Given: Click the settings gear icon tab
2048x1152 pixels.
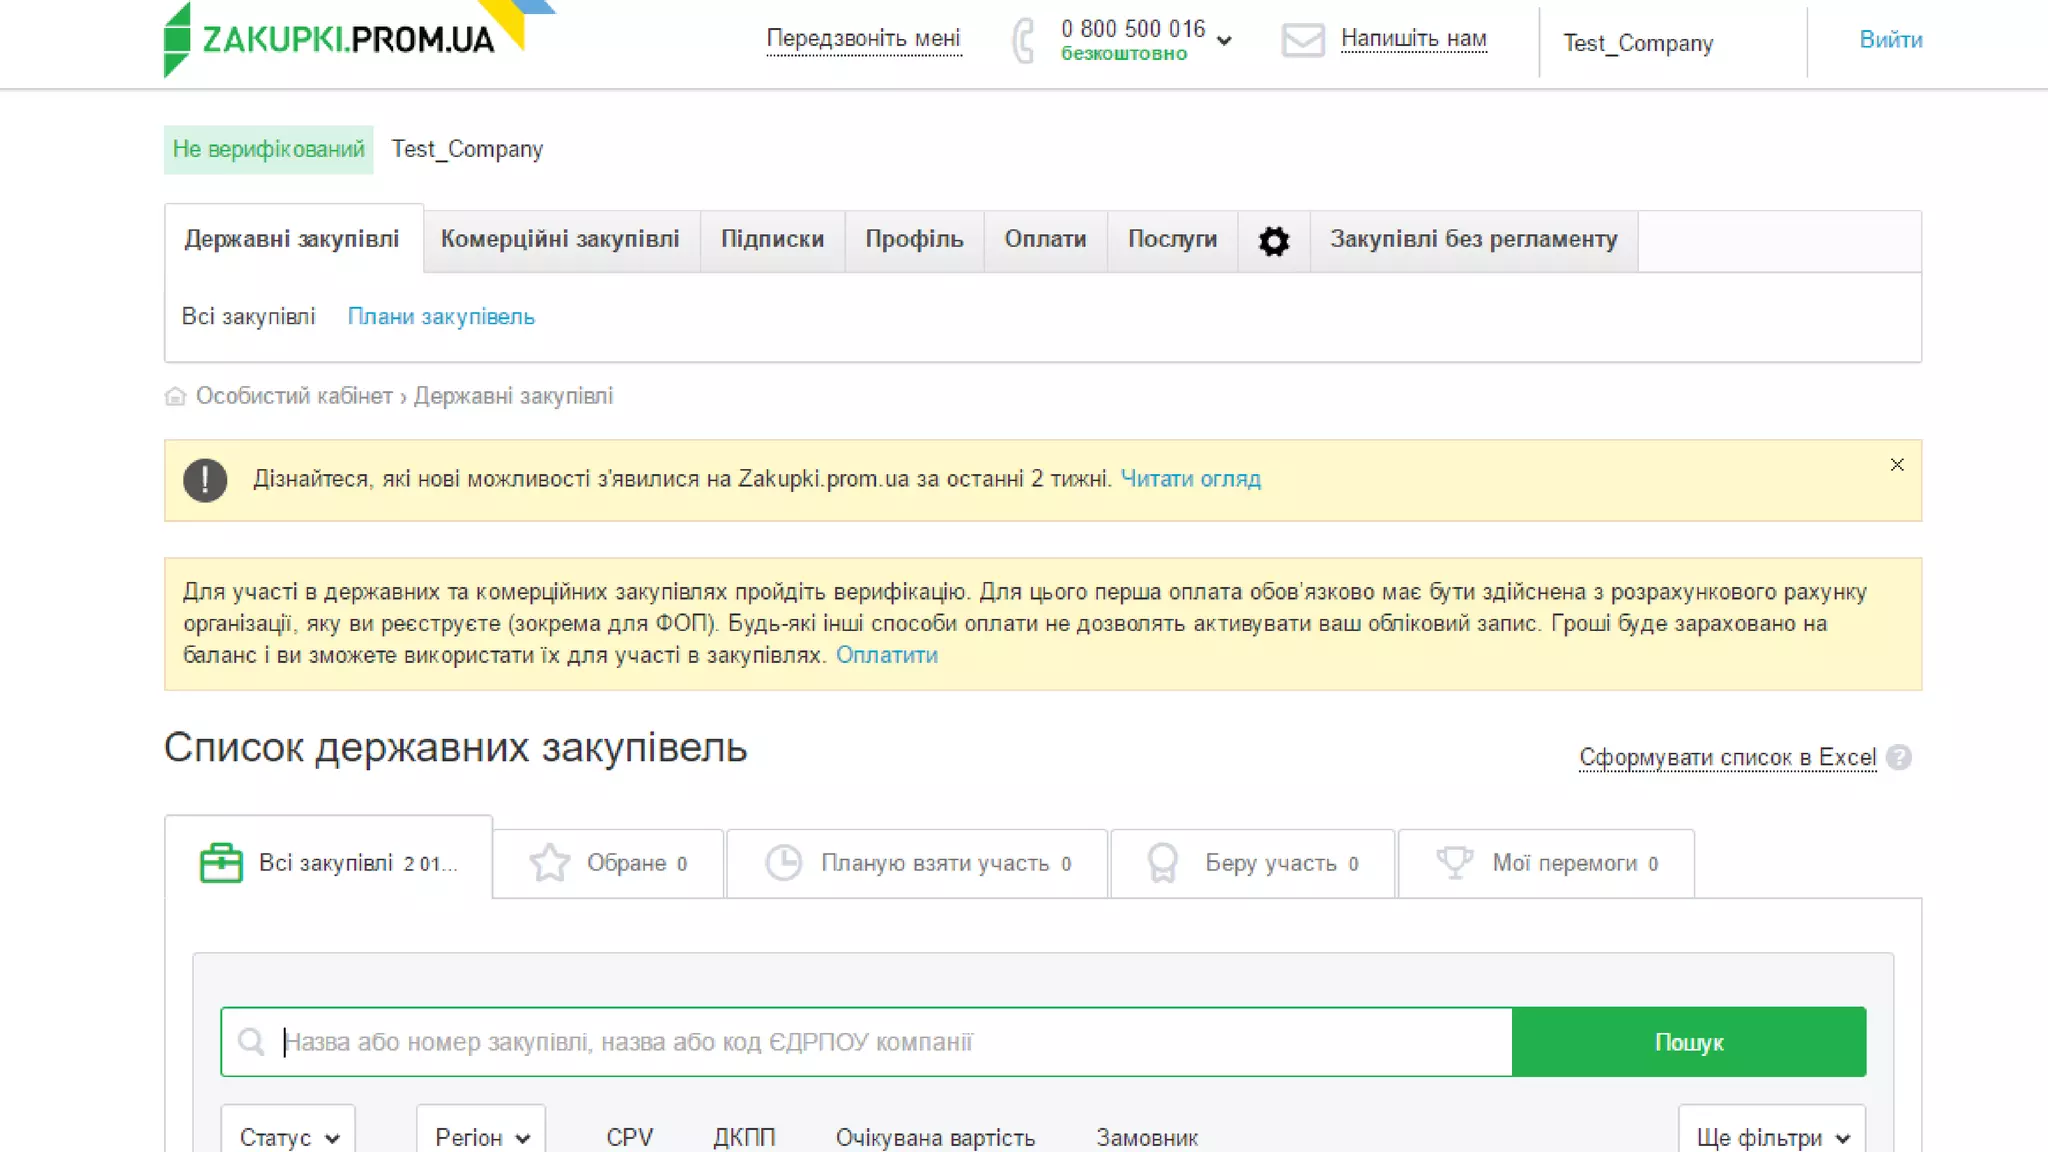Looking at the screenshot, I should 1273,241.
